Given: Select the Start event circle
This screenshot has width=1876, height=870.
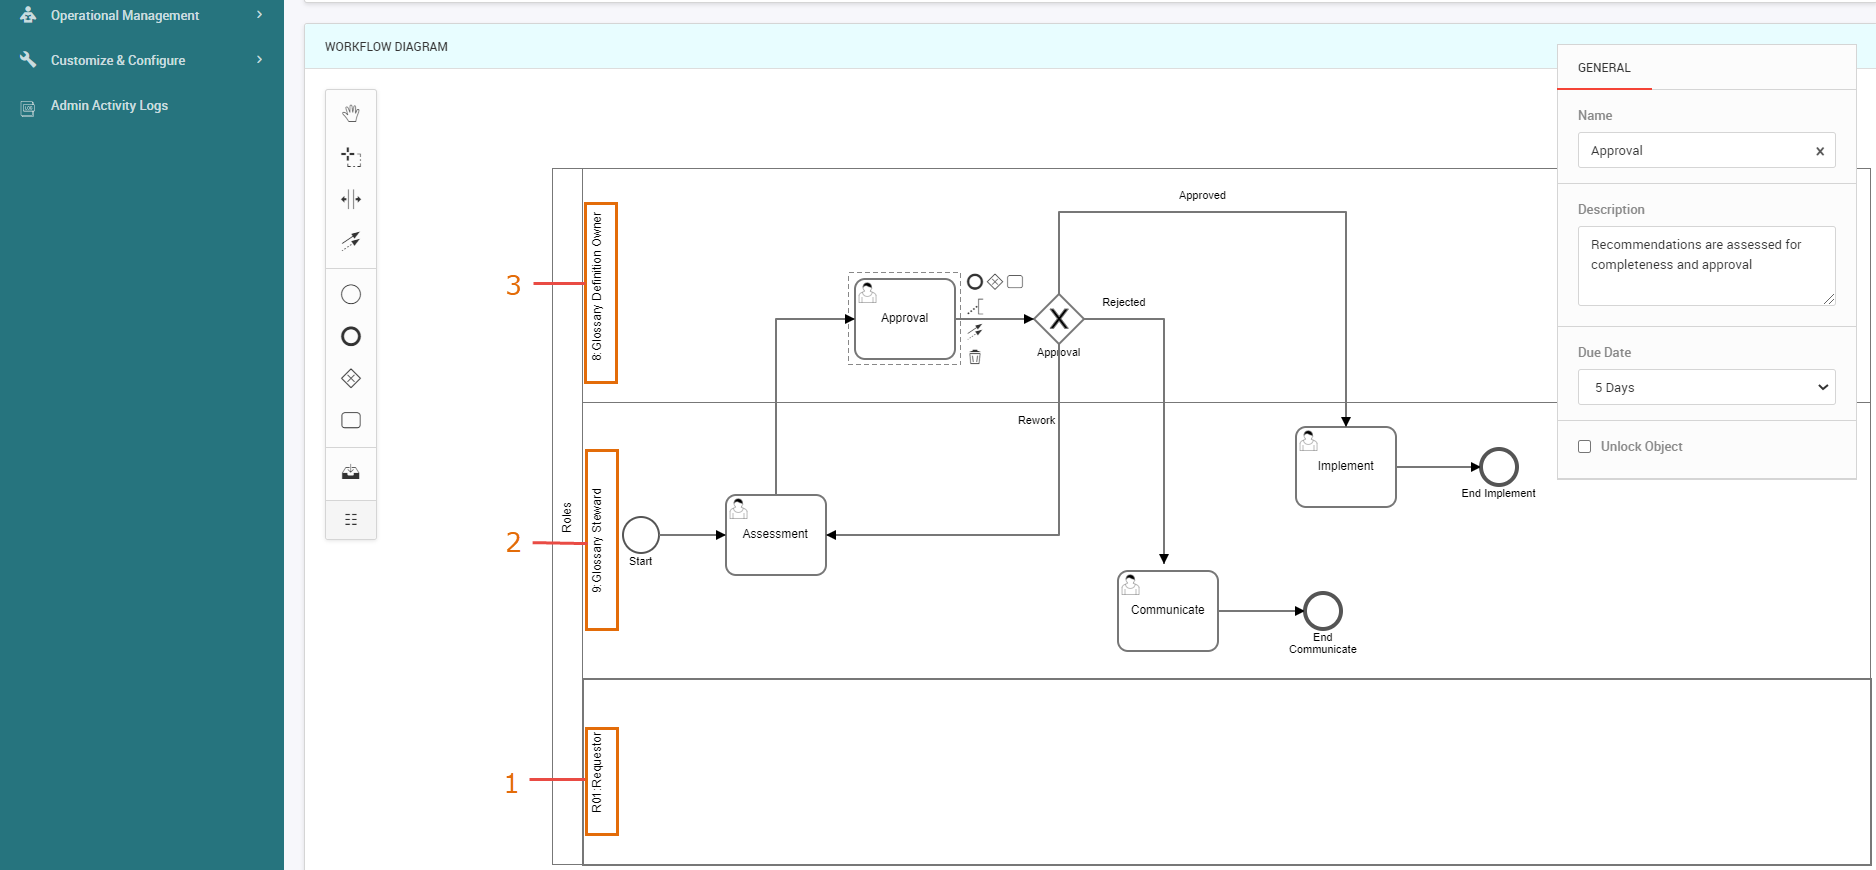Looking at the screenshot, I should pos(641,535).
